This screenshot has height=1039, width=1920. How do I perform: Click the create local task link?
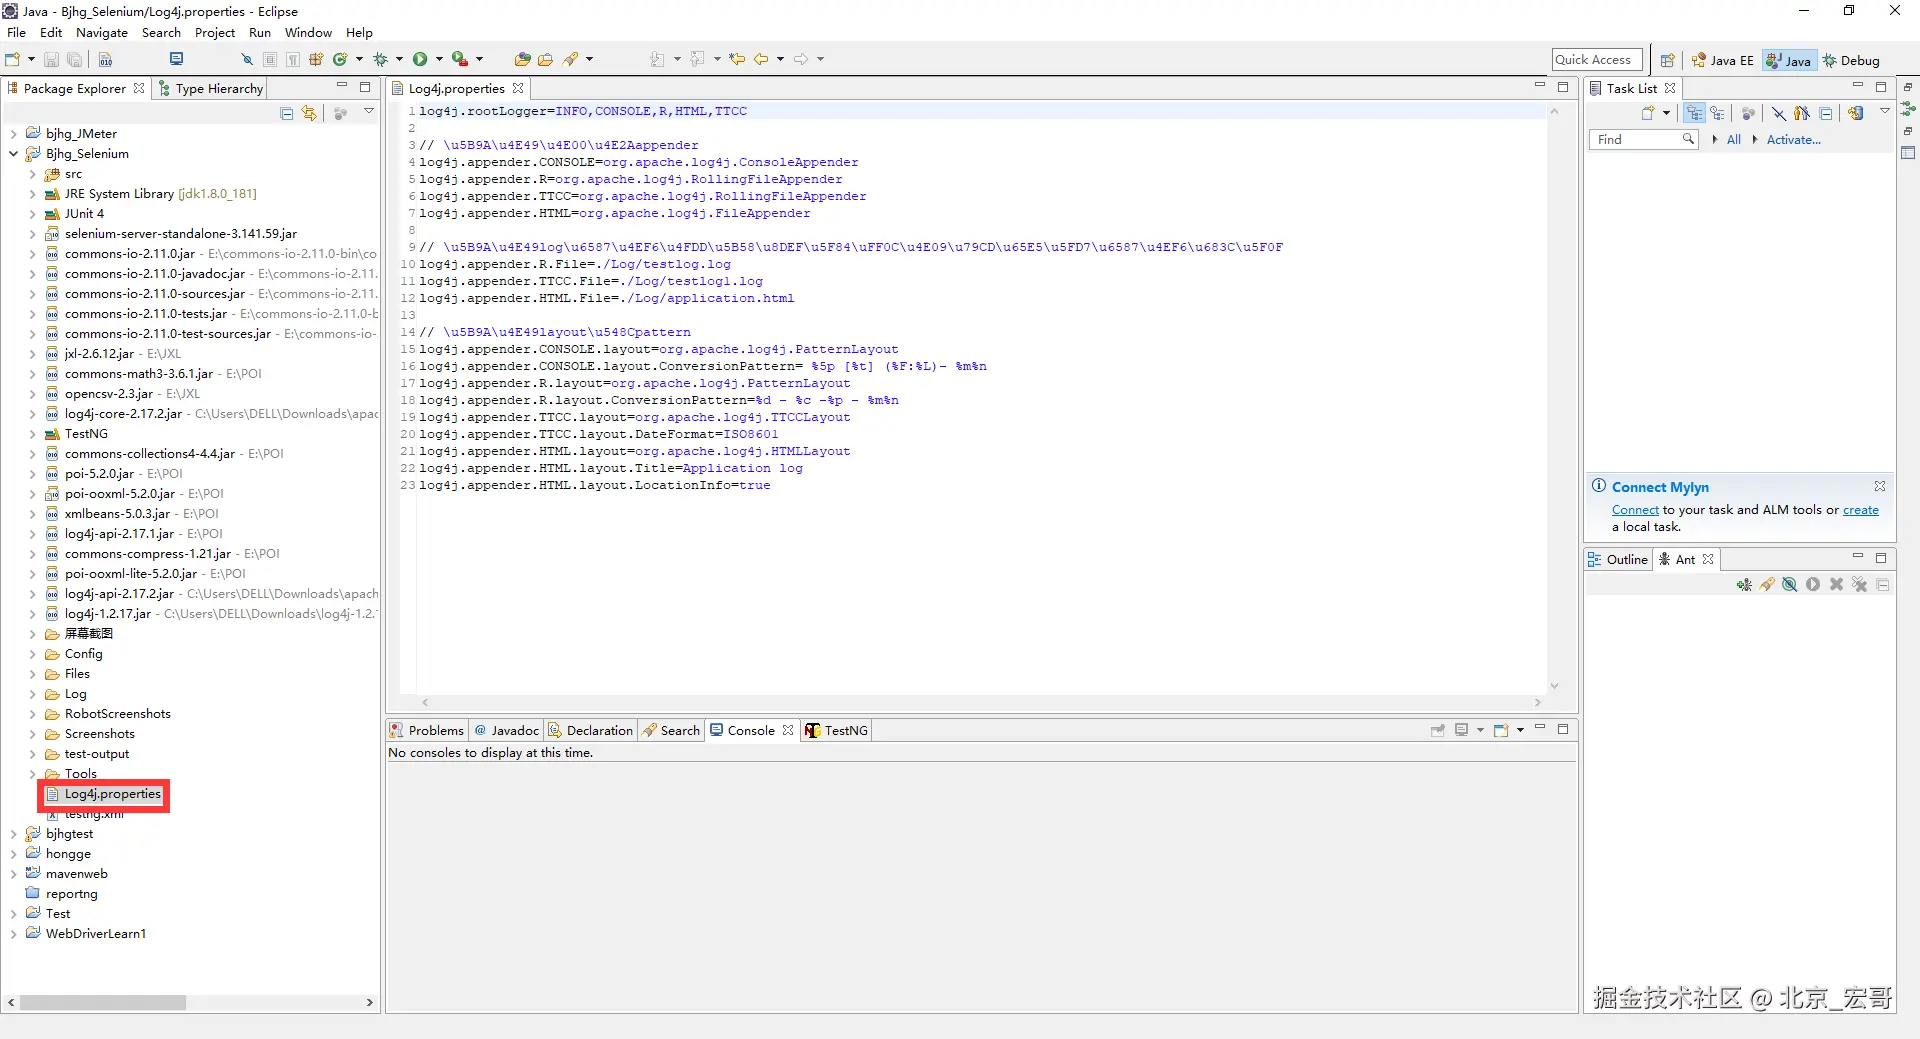1861,510
